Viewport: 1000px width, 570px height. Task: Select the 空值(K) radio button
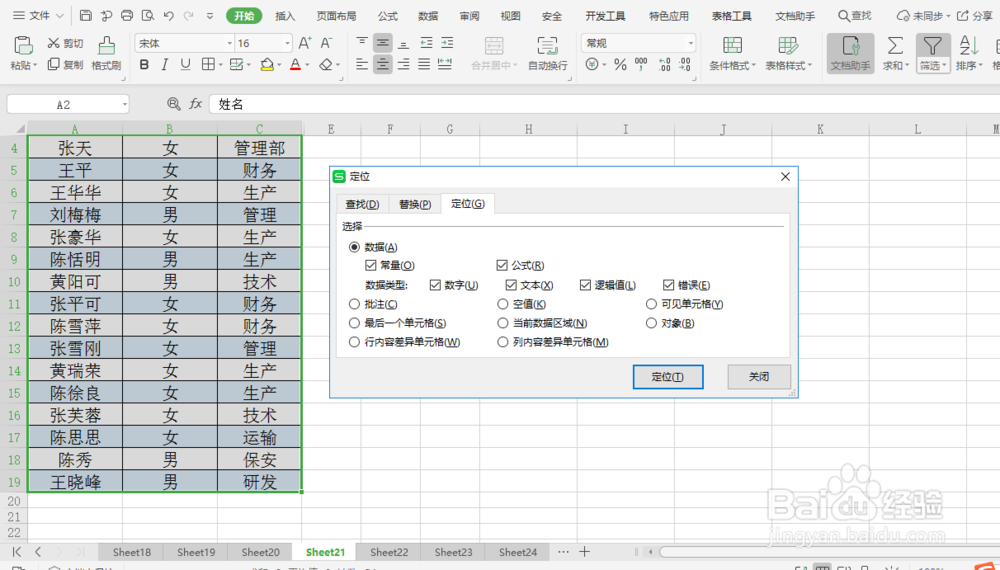(x=503, y=304)
